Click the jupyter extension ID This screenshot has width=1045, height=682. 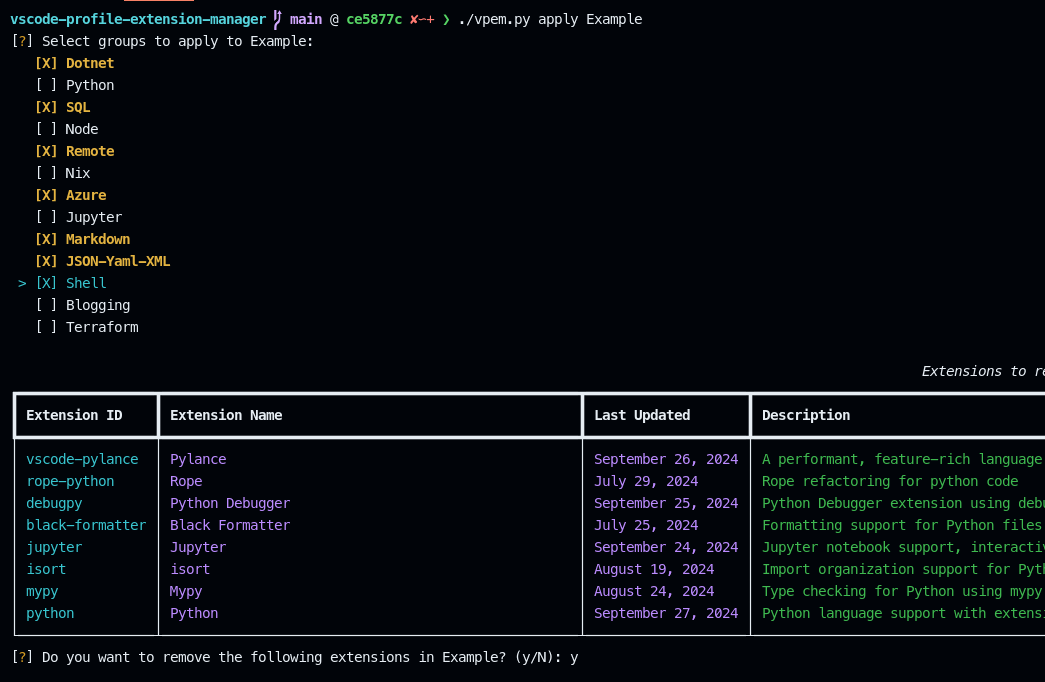(x=54, y=547)
